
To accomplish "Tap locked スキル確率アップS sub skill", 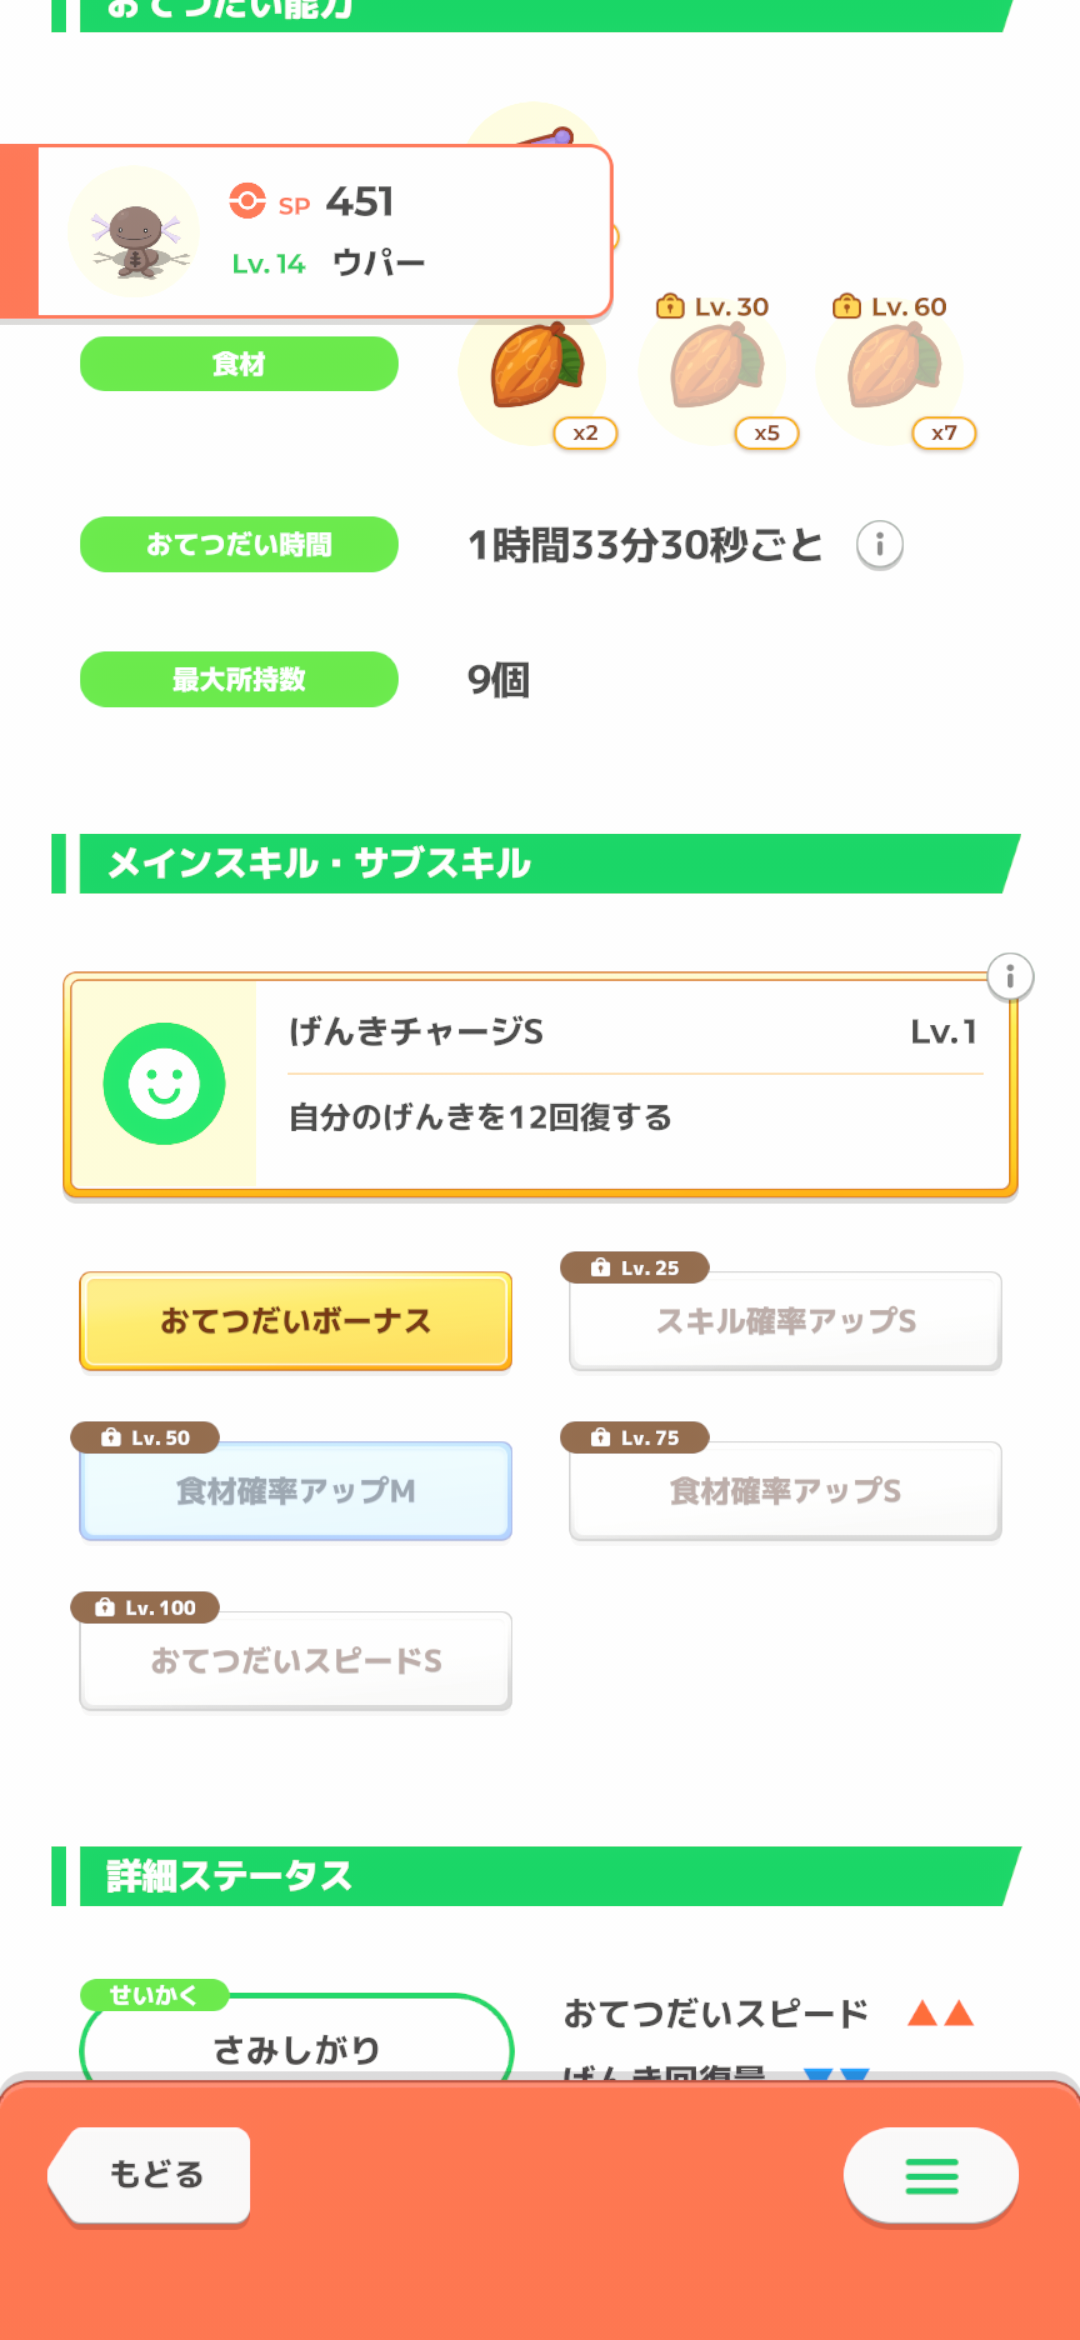I will pyautogui.click(x=785, y=1321).
